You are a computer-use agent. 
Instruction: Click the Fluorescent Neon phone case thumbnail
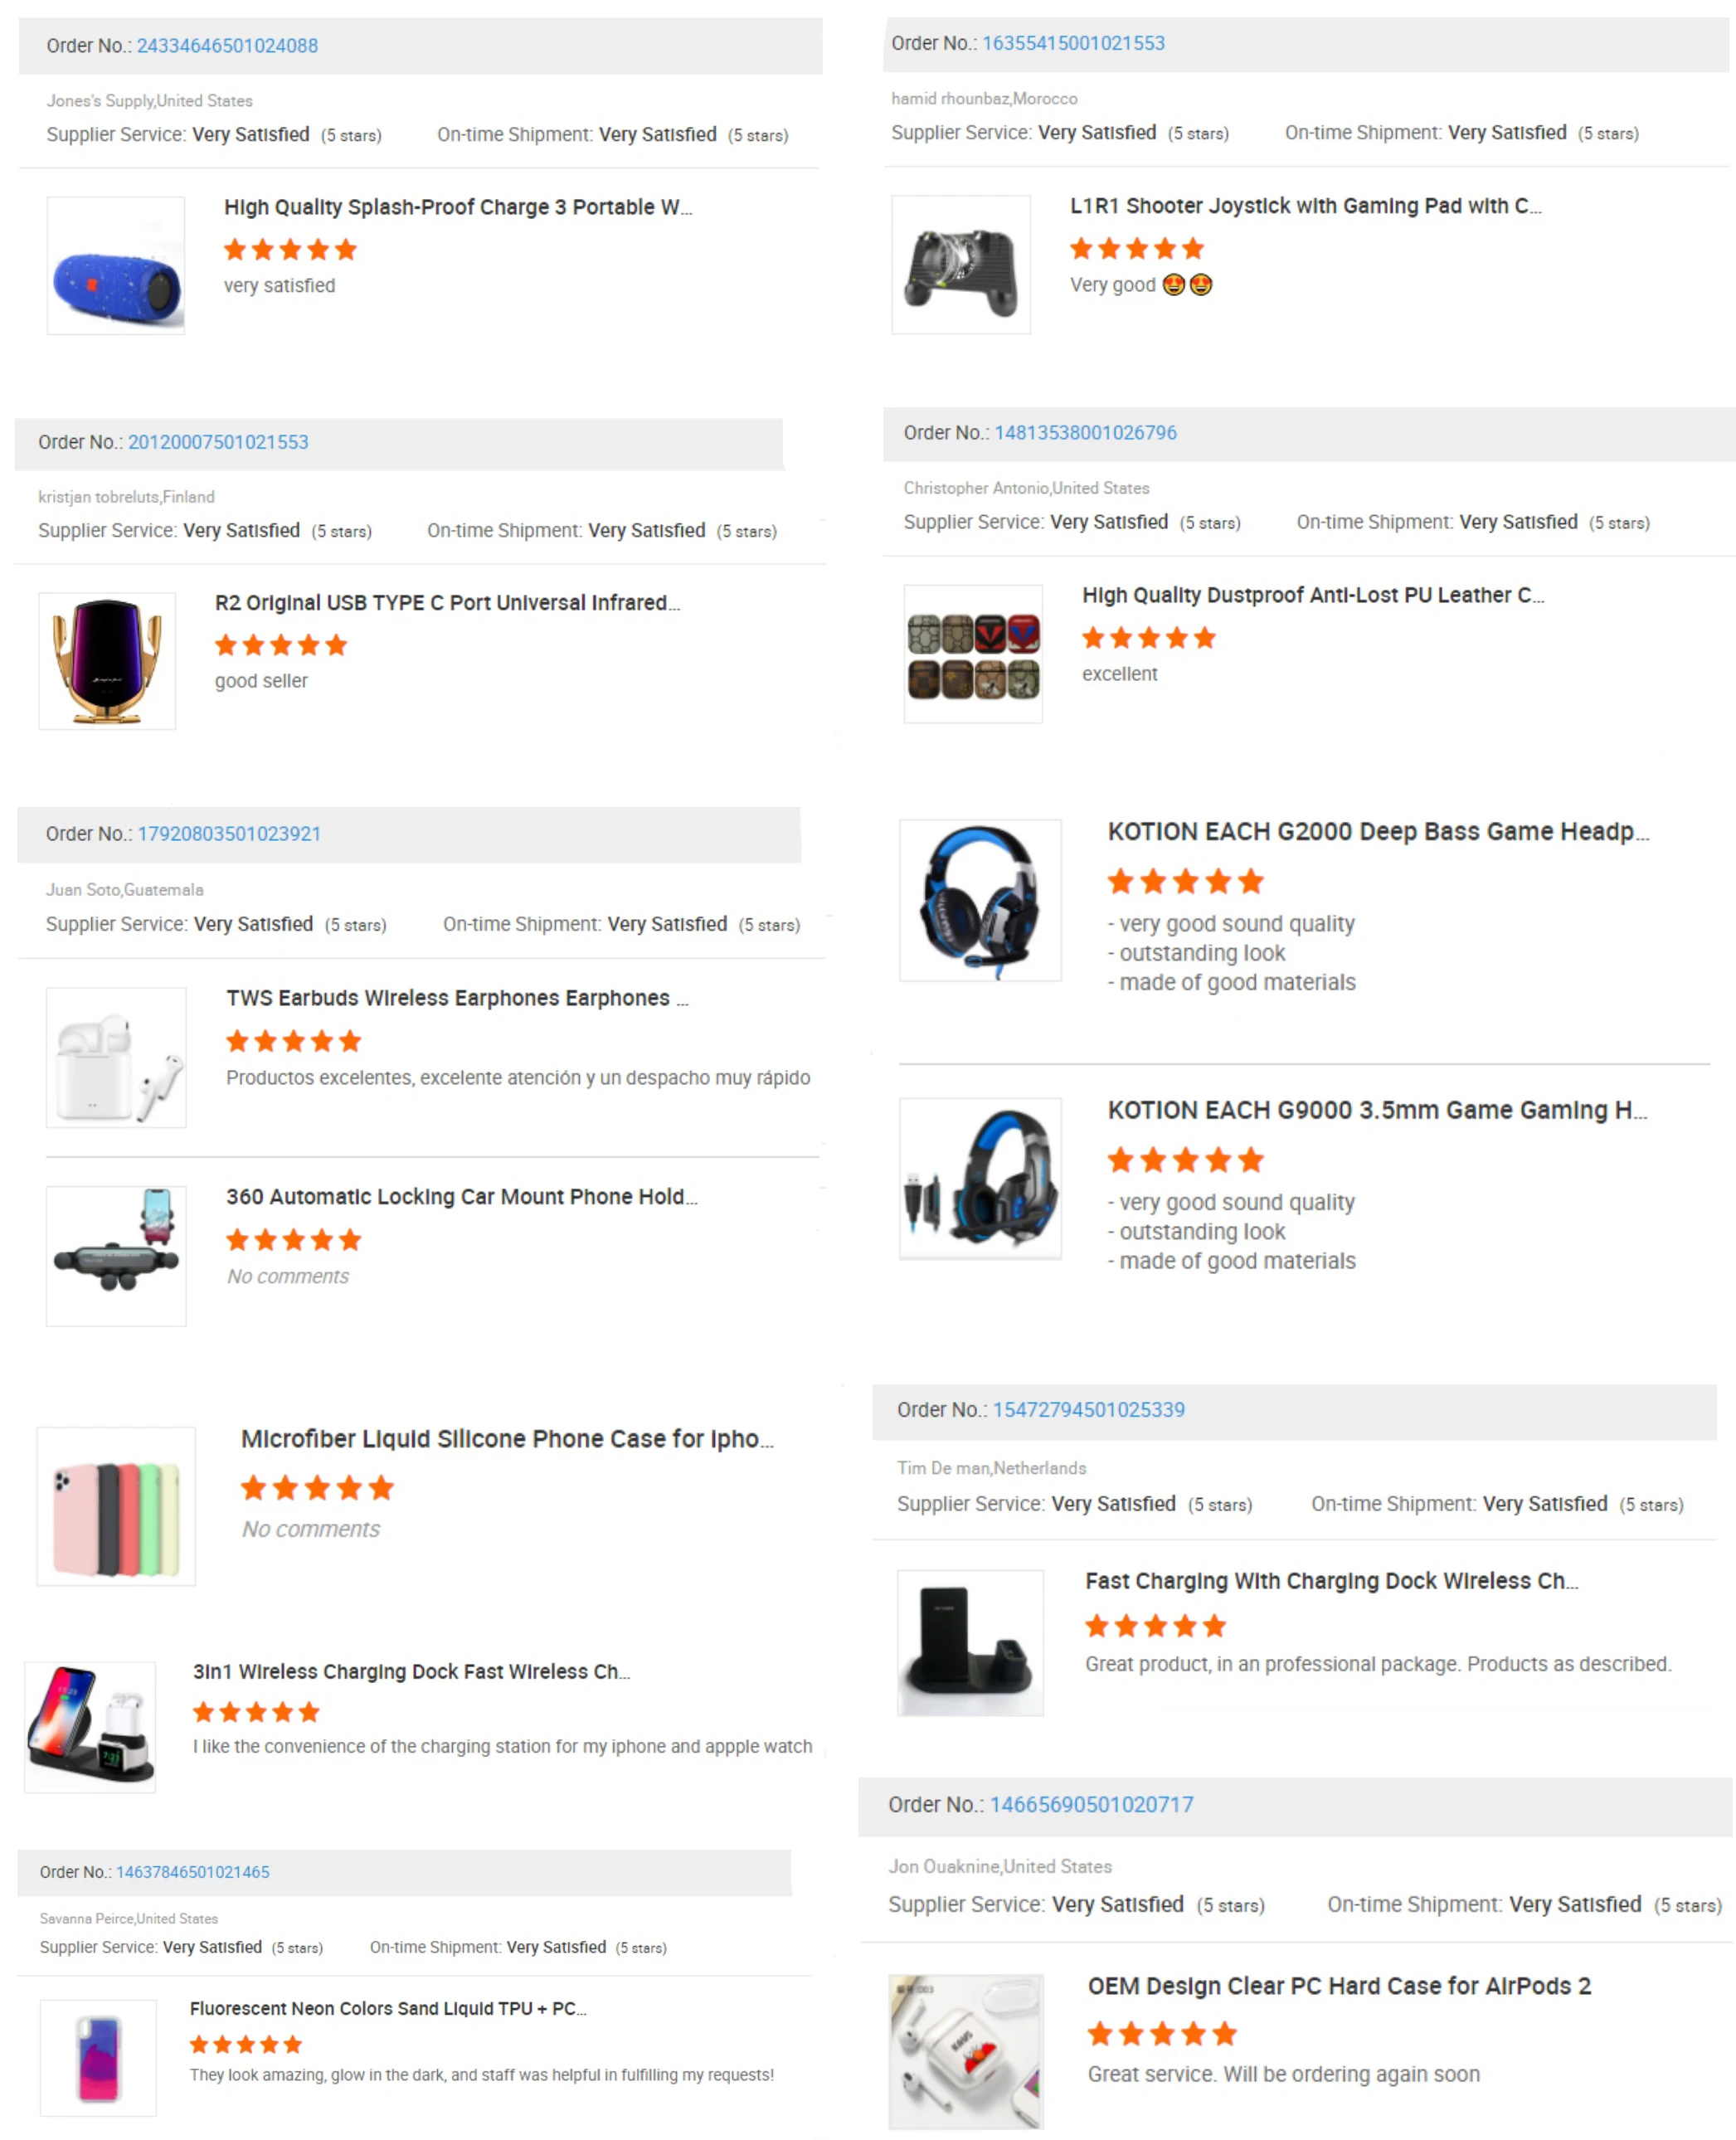point(98,2058)
